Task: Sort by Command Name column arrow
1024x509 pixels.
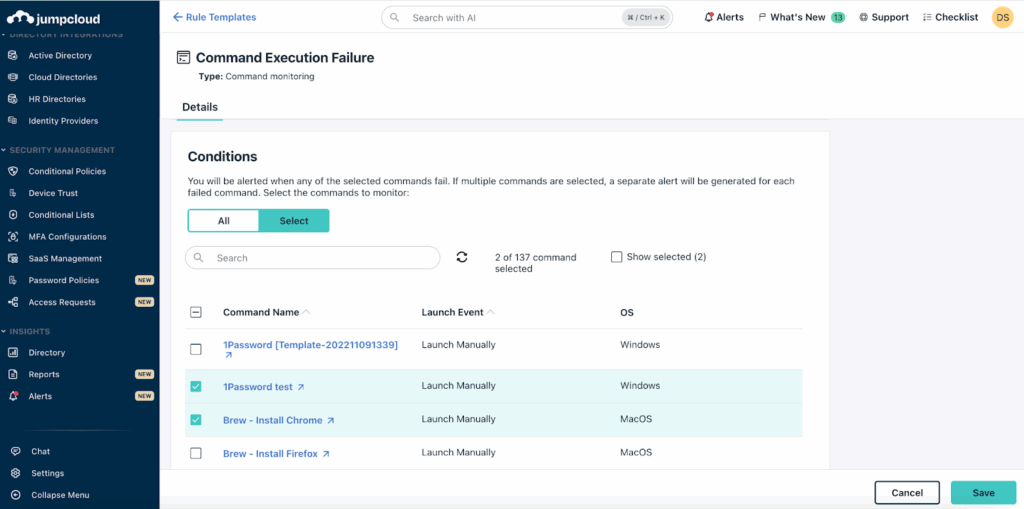Action: click(306, 312)
